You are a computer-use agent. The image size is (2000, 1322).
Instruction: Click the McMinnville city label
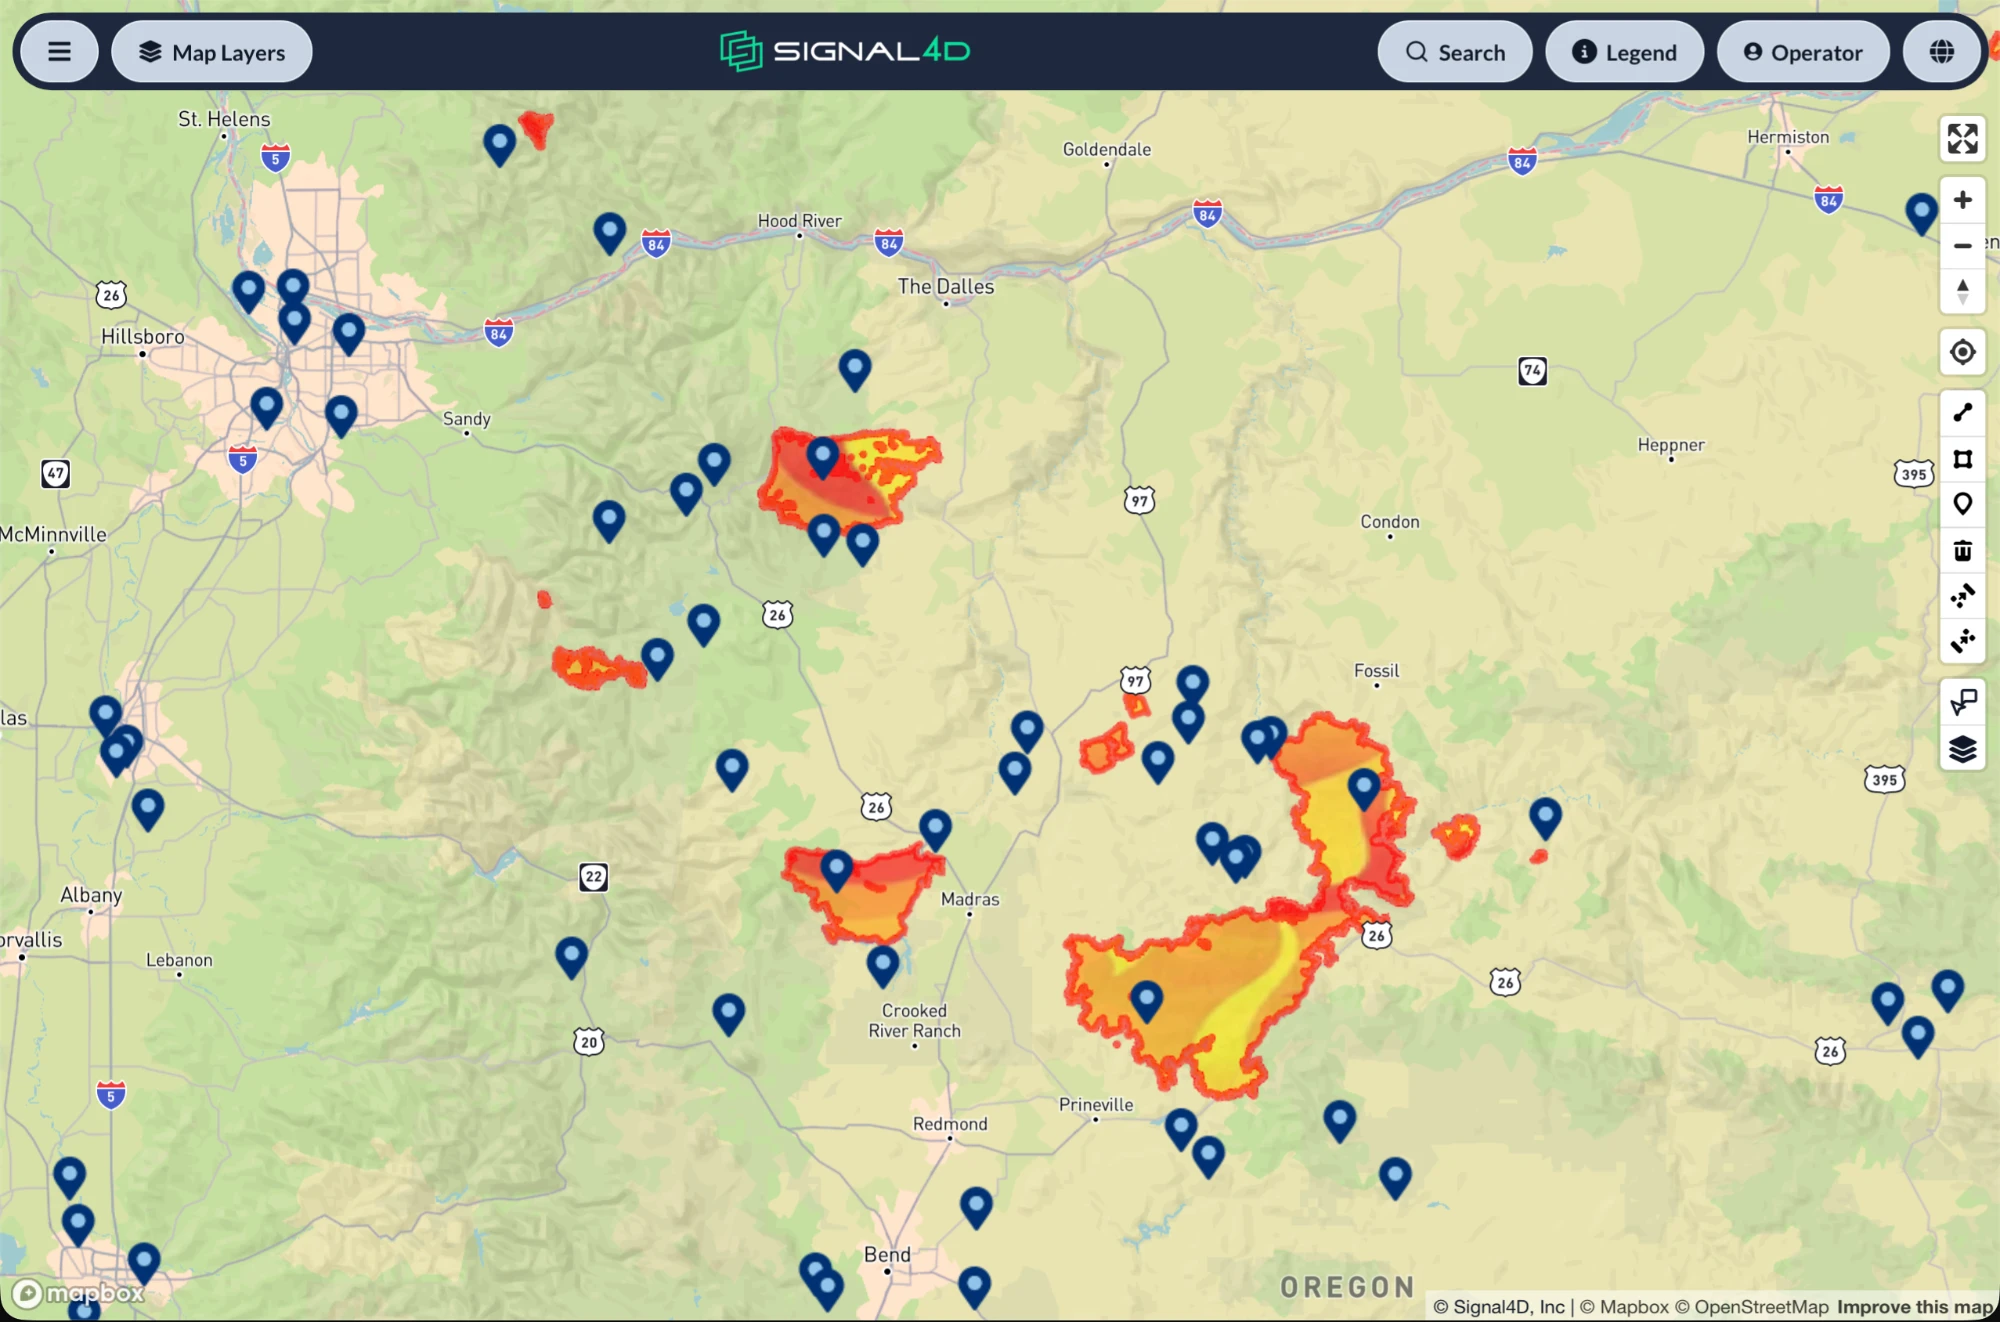tap(54, 534)
